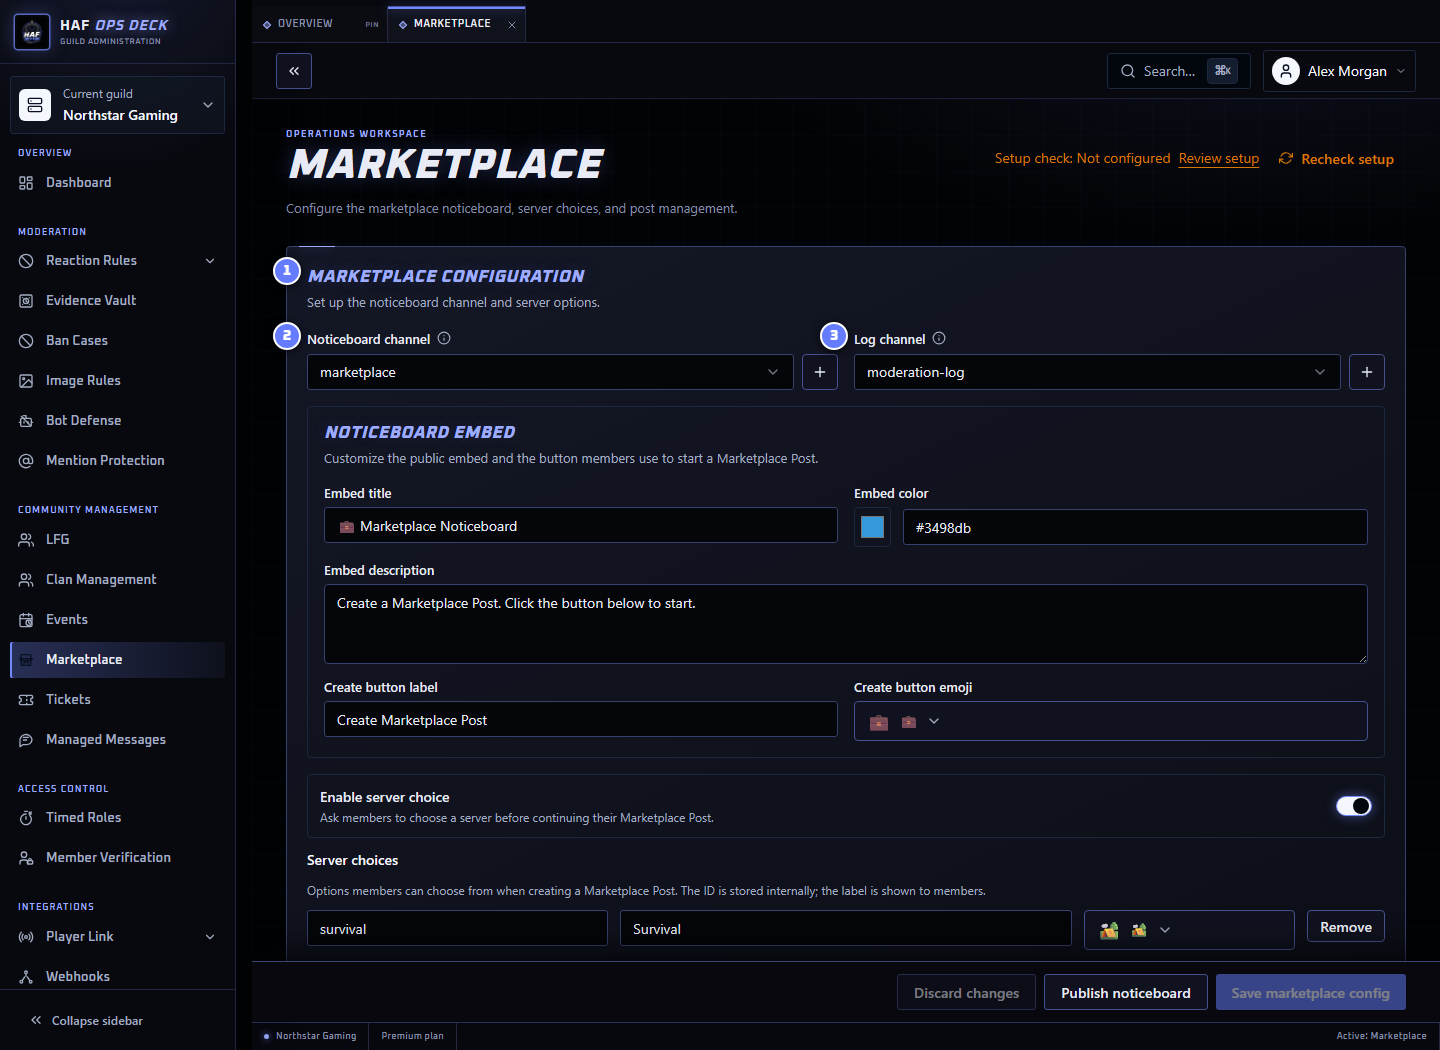Click the Mention Protection at-sign icon
1440x1050 pixels.
click(26, 461)
